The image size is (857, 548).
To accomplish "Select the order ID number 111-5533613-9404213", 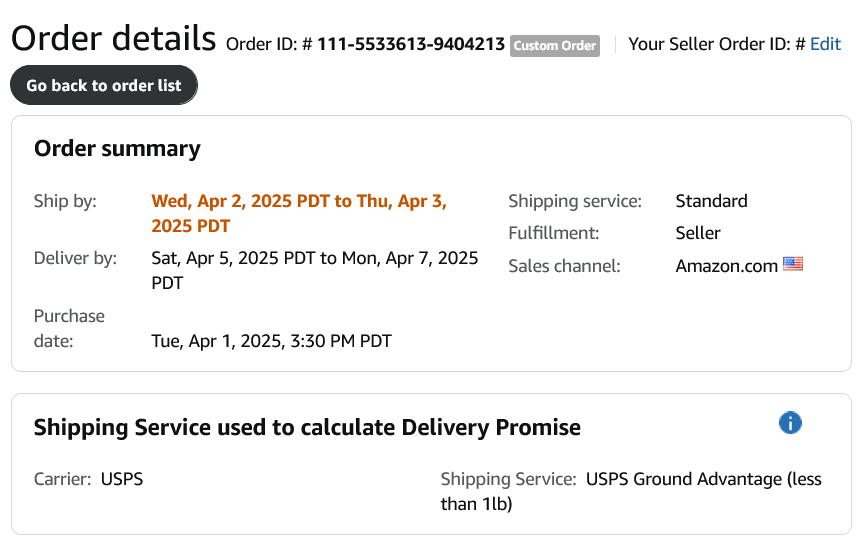I will tap(411, 44).
